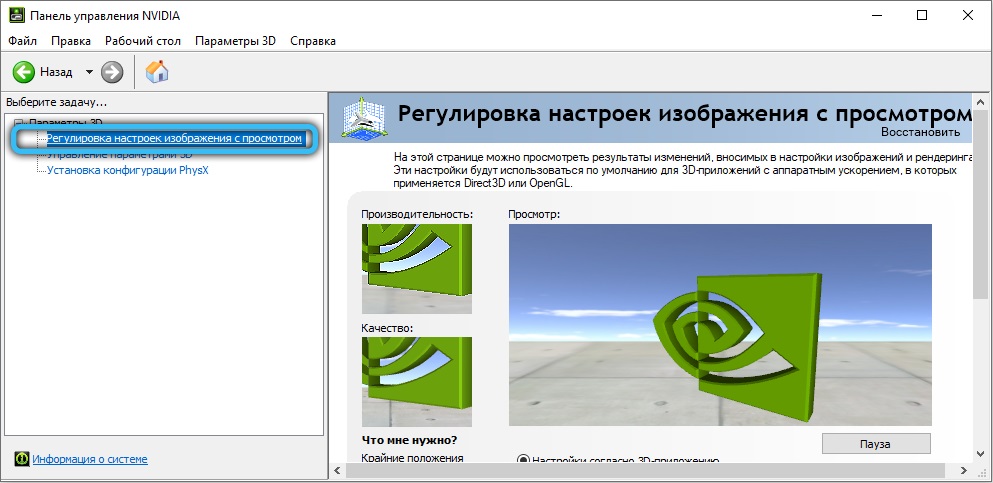
Task: Select Установка конфигурации PhysX in the tree
Action: tap(127, 170)
